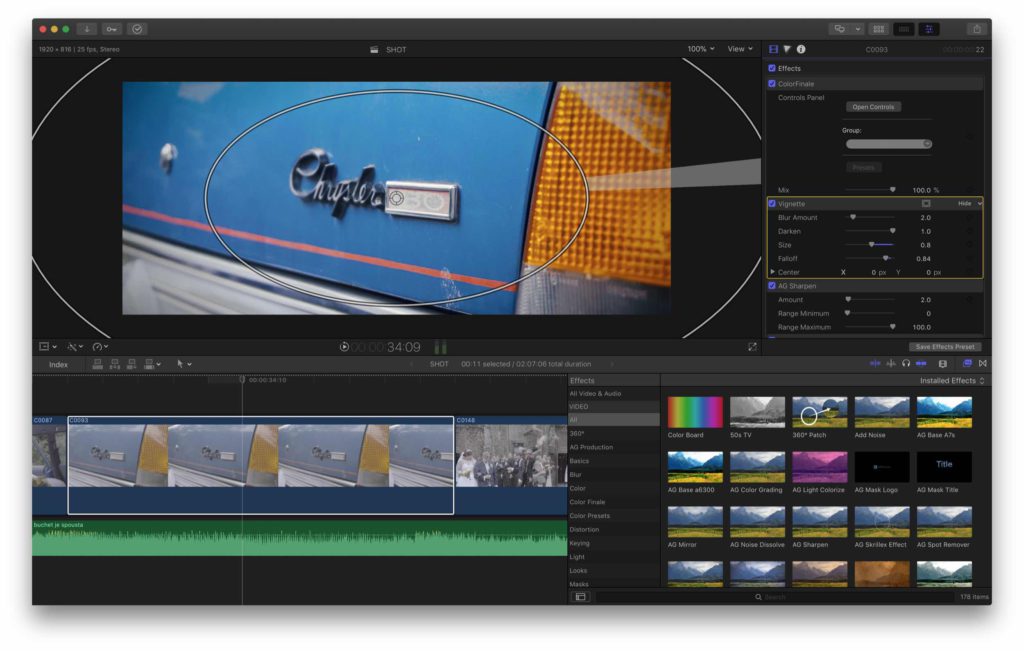Adjust the Vignette Size slider
Screen dimensions: 1024x651
click(871, 245)
